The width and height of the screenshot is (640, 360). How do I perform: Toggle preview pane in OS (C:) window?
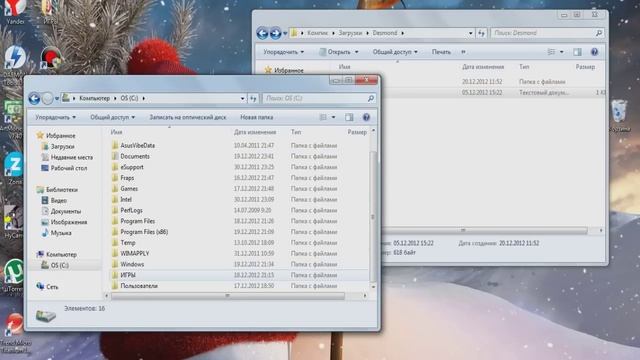[x=349, y=118]
